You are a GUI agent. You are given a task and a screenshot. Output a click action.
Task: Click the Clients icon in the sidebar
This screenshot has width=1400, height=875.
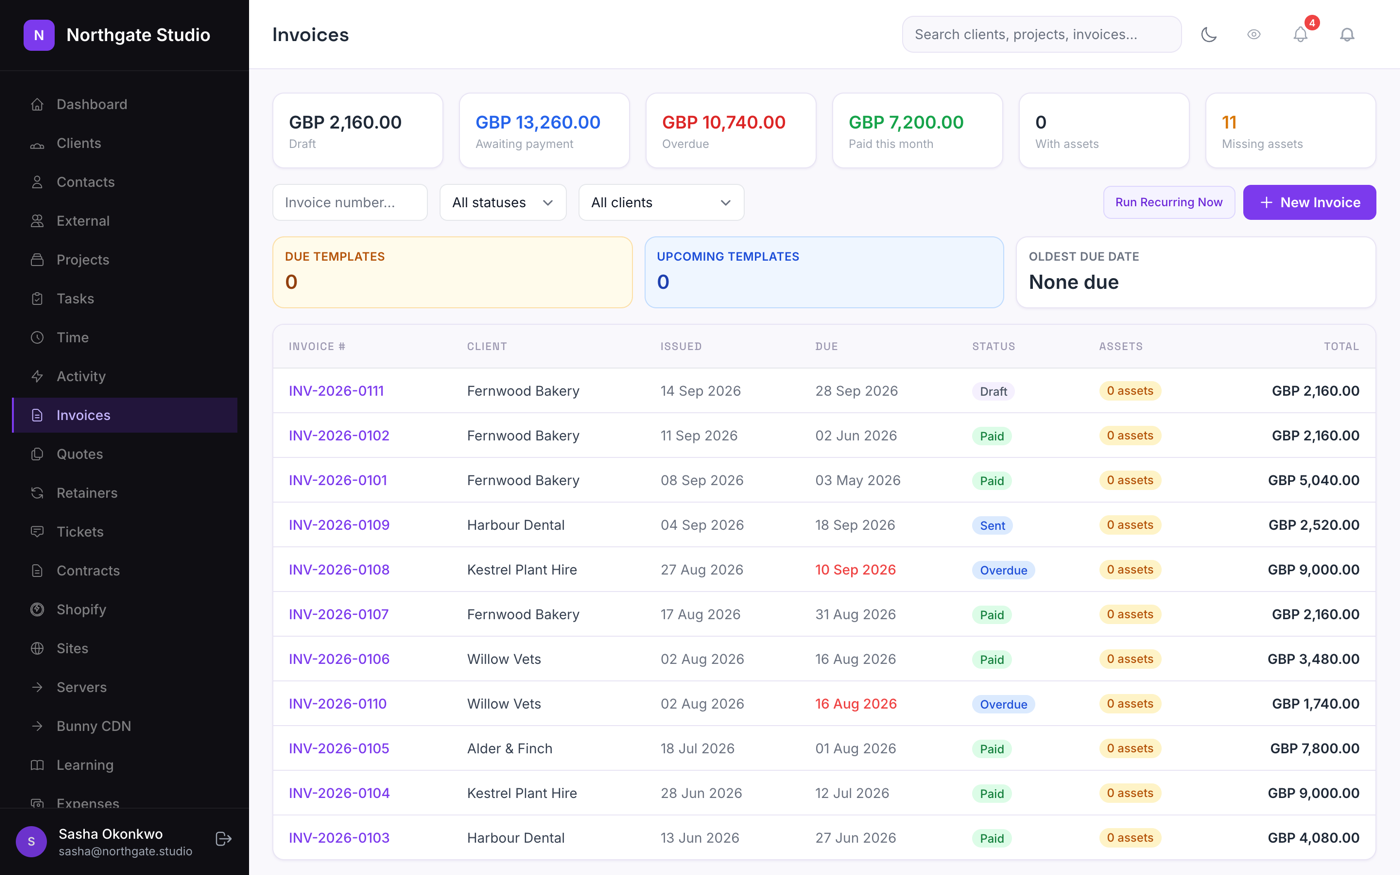[37, 143]
